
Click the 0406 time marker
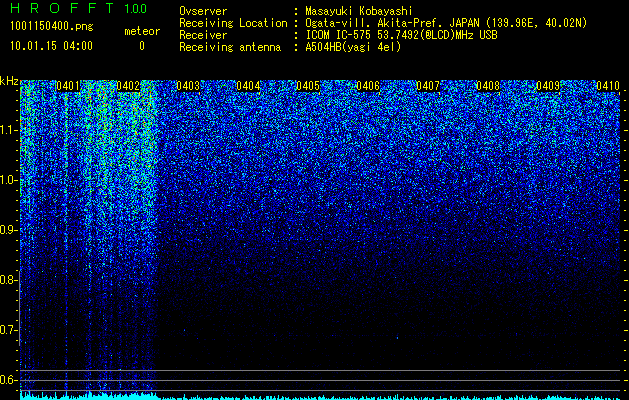(x=368, y=86)
